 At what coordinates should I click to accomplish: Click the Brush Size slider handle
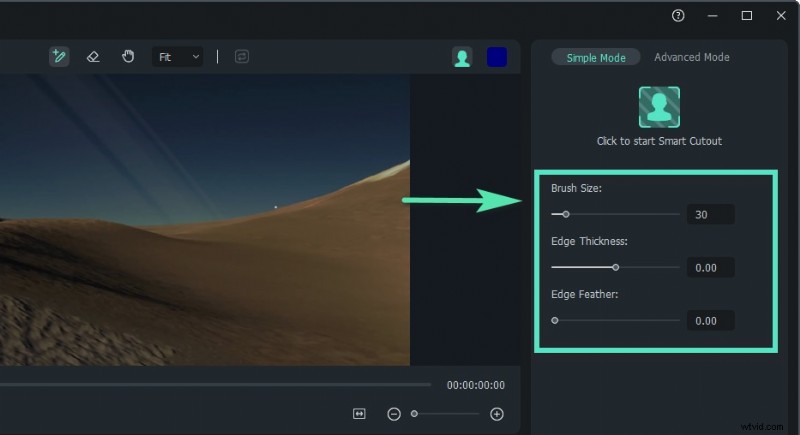coord(566,214)
